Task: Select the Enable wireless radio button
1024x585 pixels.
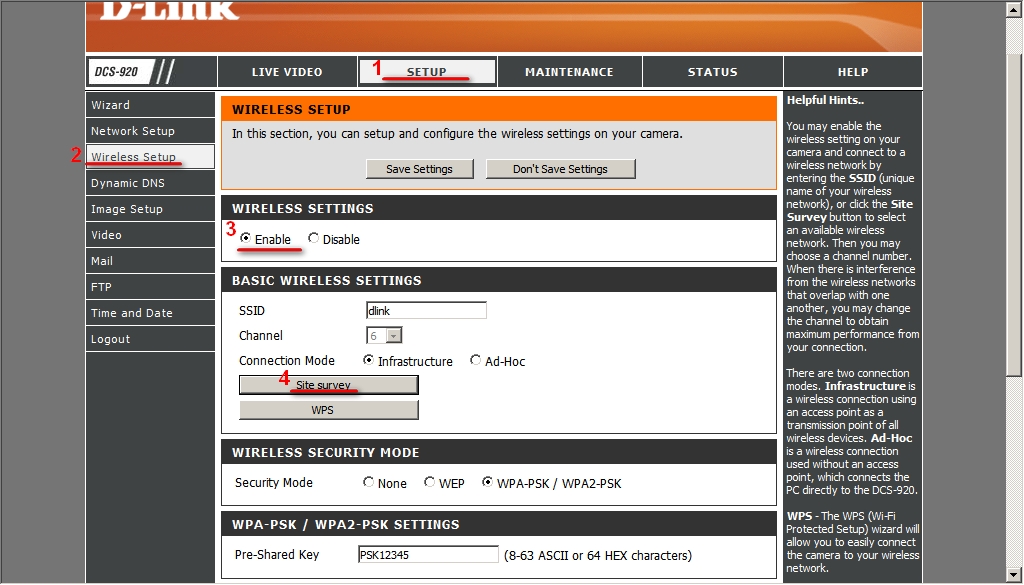Action: pyautogui.click(x=246, y=239)
